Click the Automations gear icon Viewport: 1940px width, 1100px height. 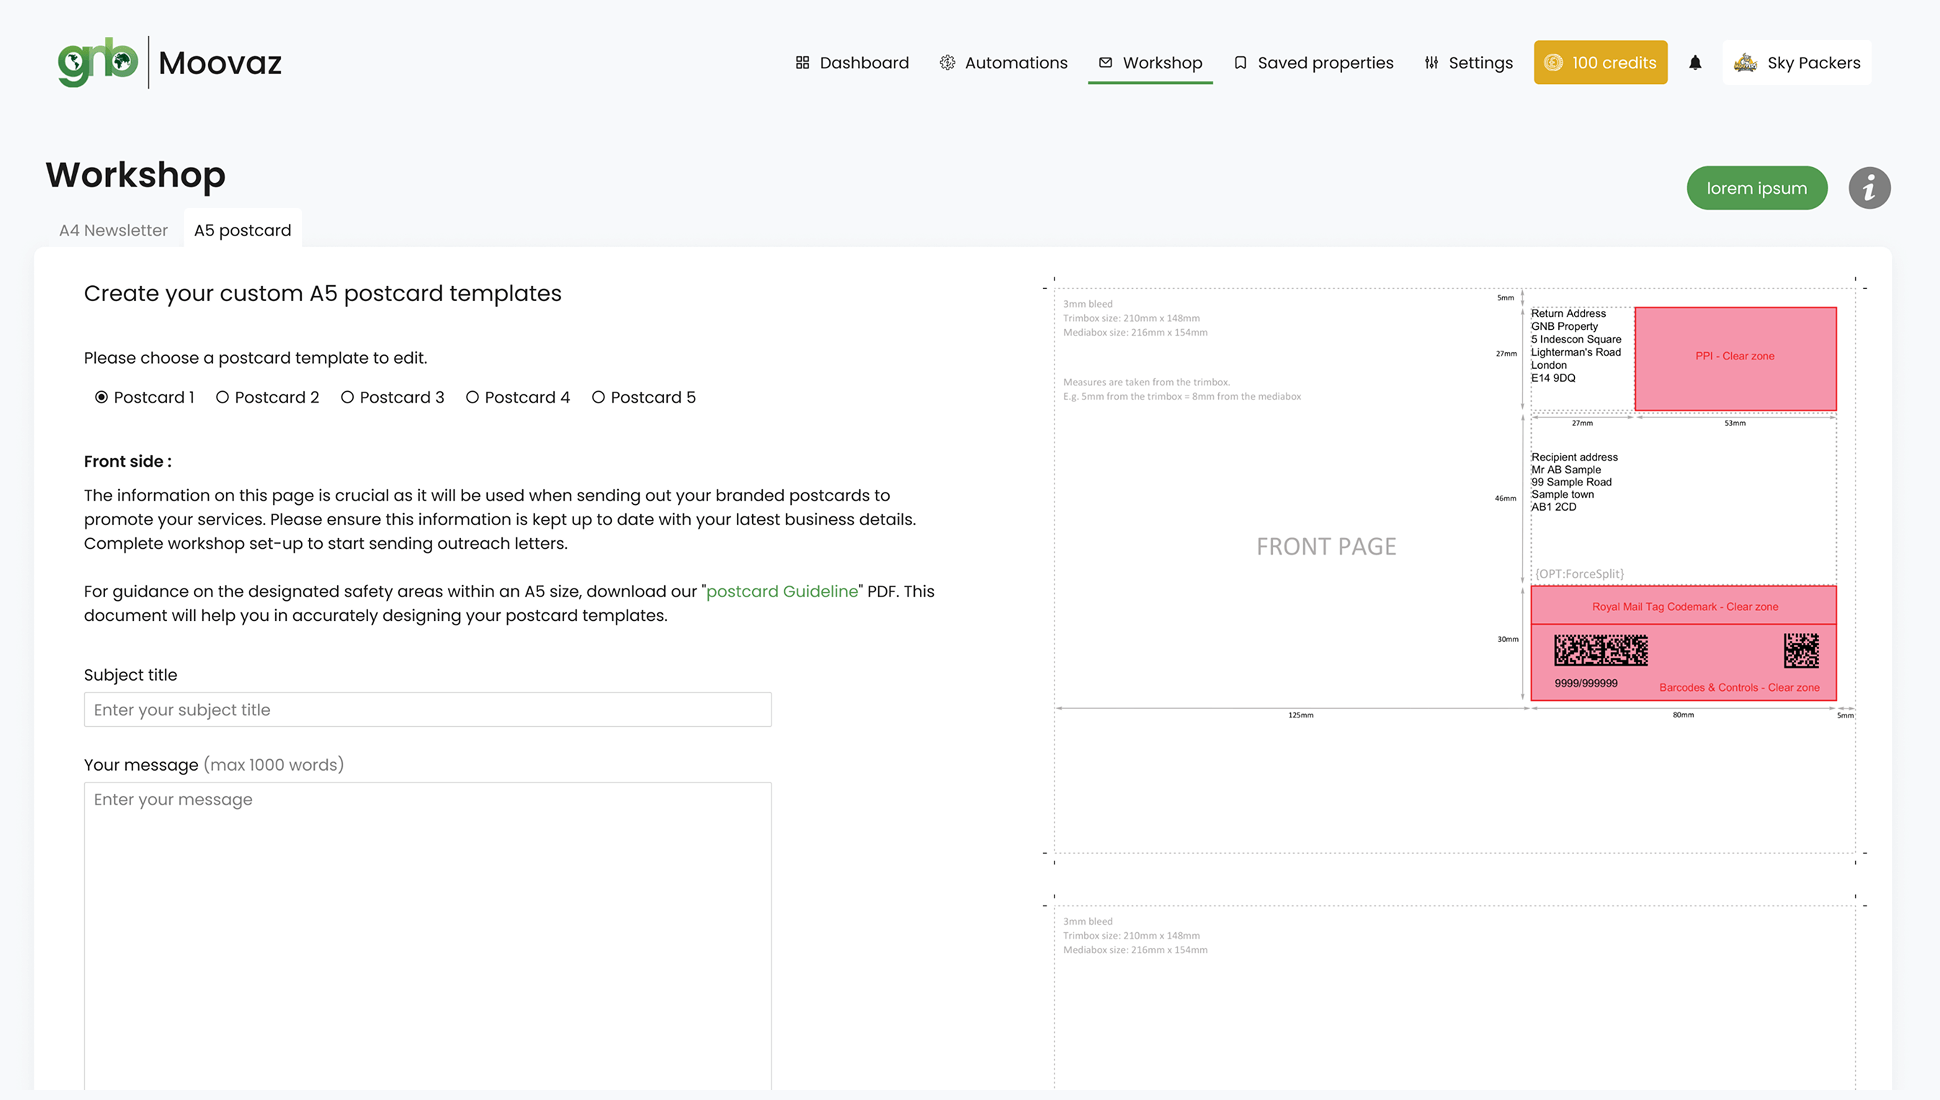[x=947, y=63]
